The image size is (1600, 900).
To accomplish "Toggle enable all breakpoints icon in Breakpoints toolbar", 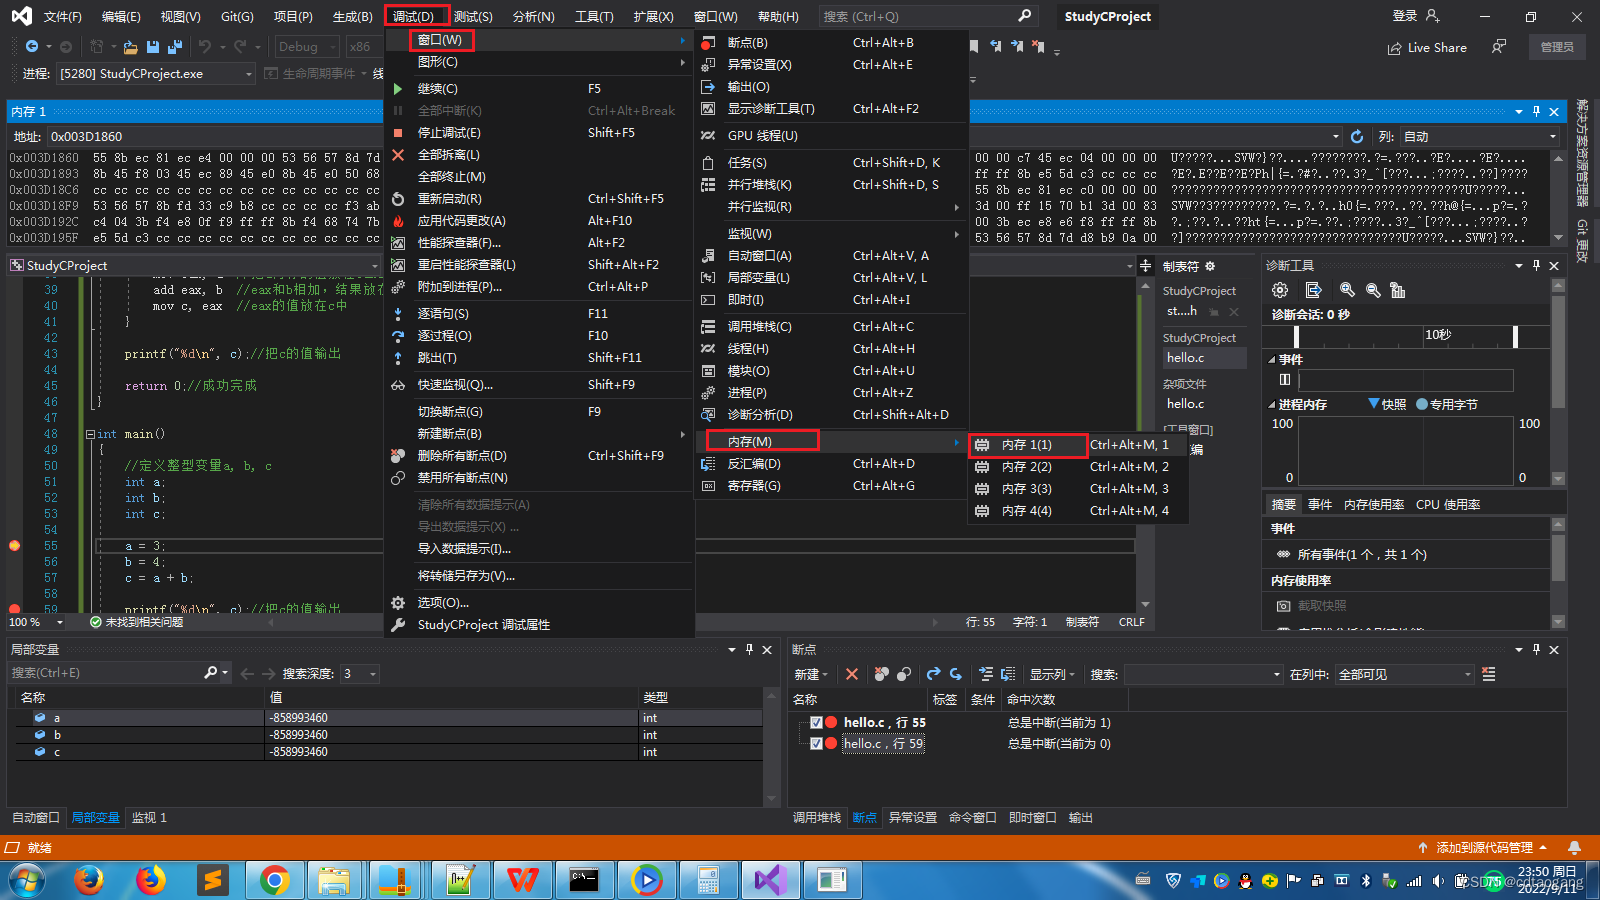I will pyautogui.click(x=903, y=674).
